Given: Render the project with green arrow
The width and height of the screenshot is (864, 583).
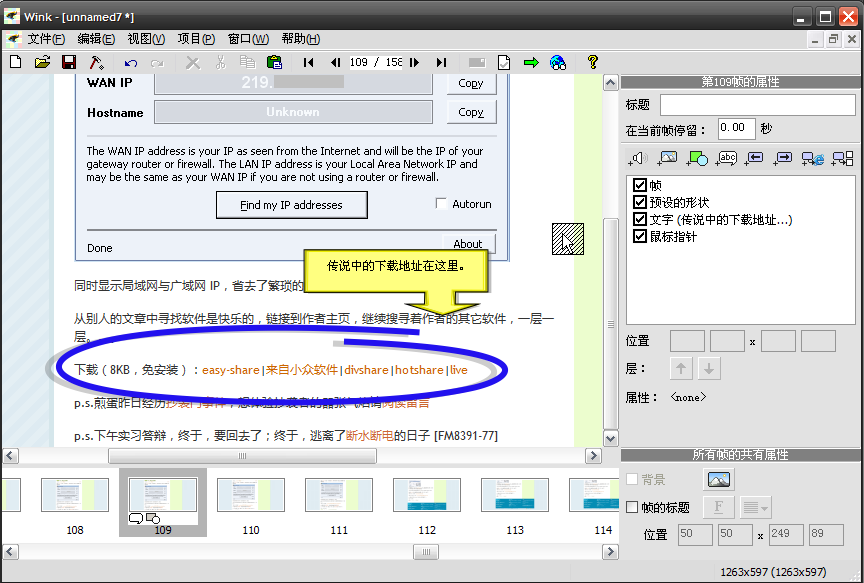Looking at the screenshot, I should pos(531,62).
